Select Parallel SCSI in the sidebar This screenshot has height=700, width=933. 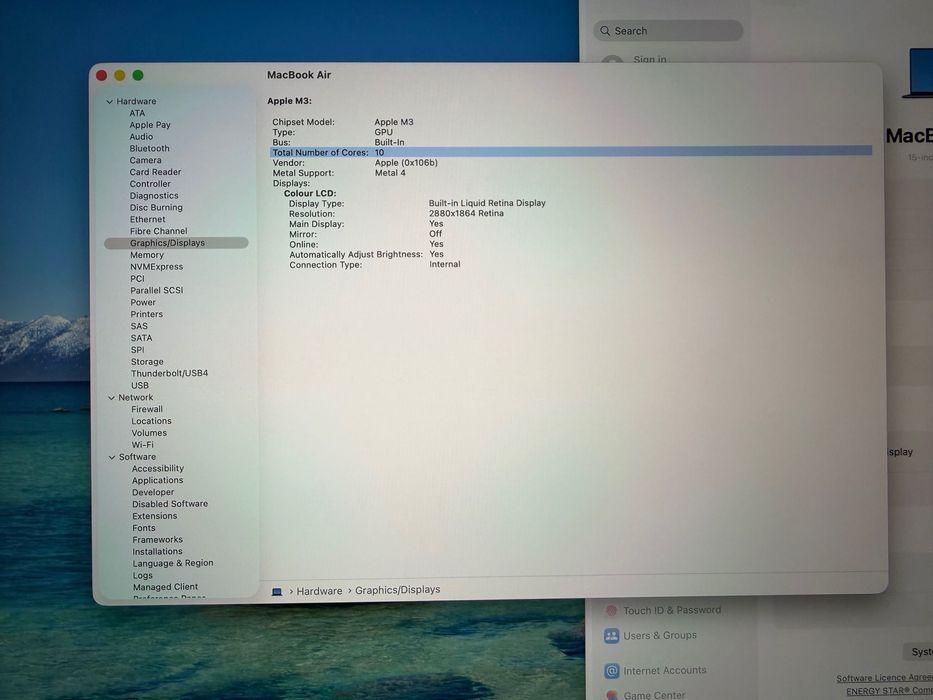pyautogui.click(x=156, y=290)
